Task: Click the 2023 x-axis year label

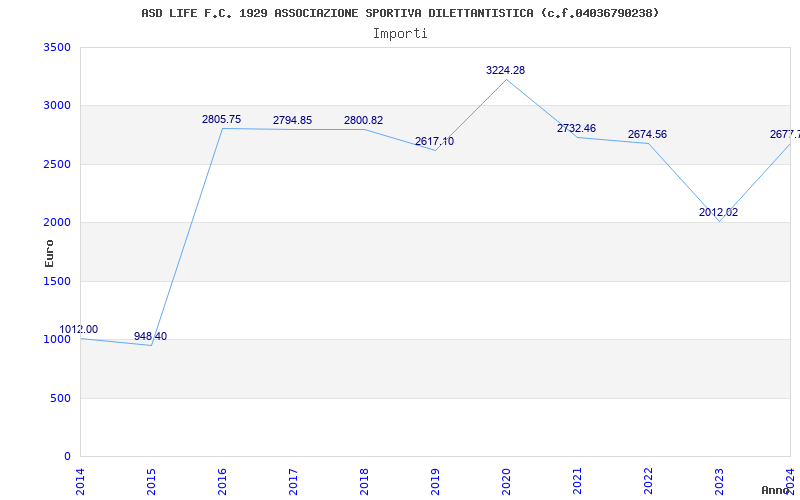Action: pyautogui.click(x=719, y=482)
